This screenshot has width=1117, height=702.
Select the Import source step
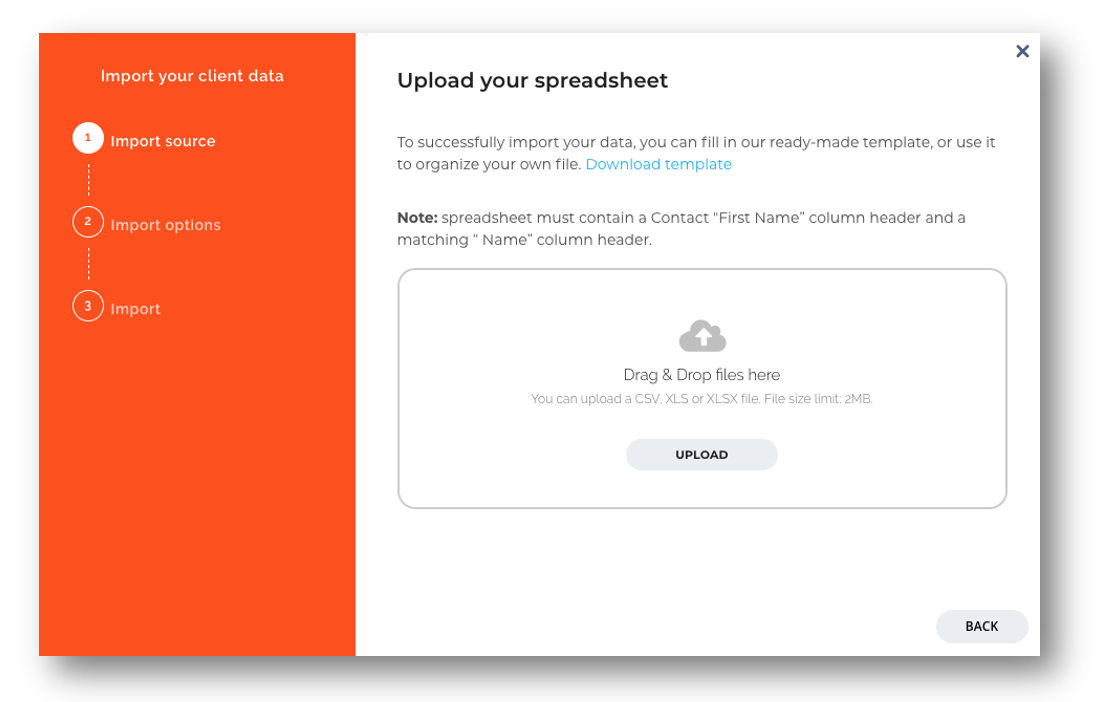[x=163, y=140]
